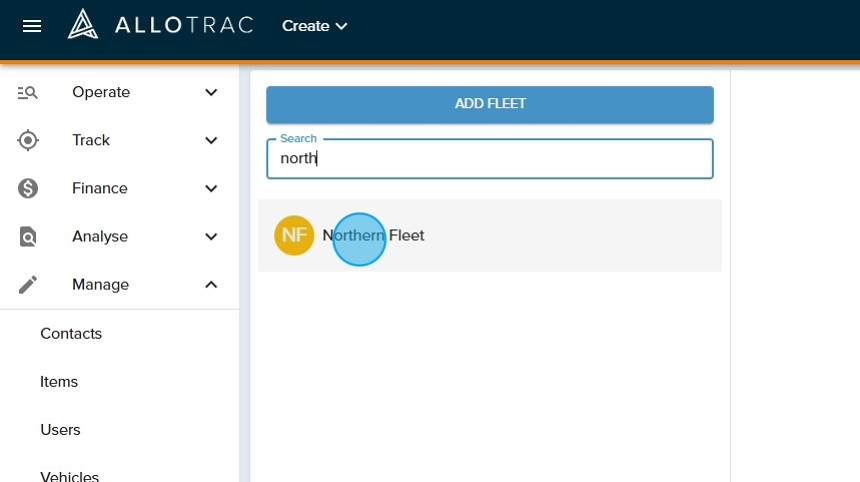Image resolution: width=860 pixels, height=482 pixels.
Task: Collapse the Manage section chevron
Action: pos(211,285)
